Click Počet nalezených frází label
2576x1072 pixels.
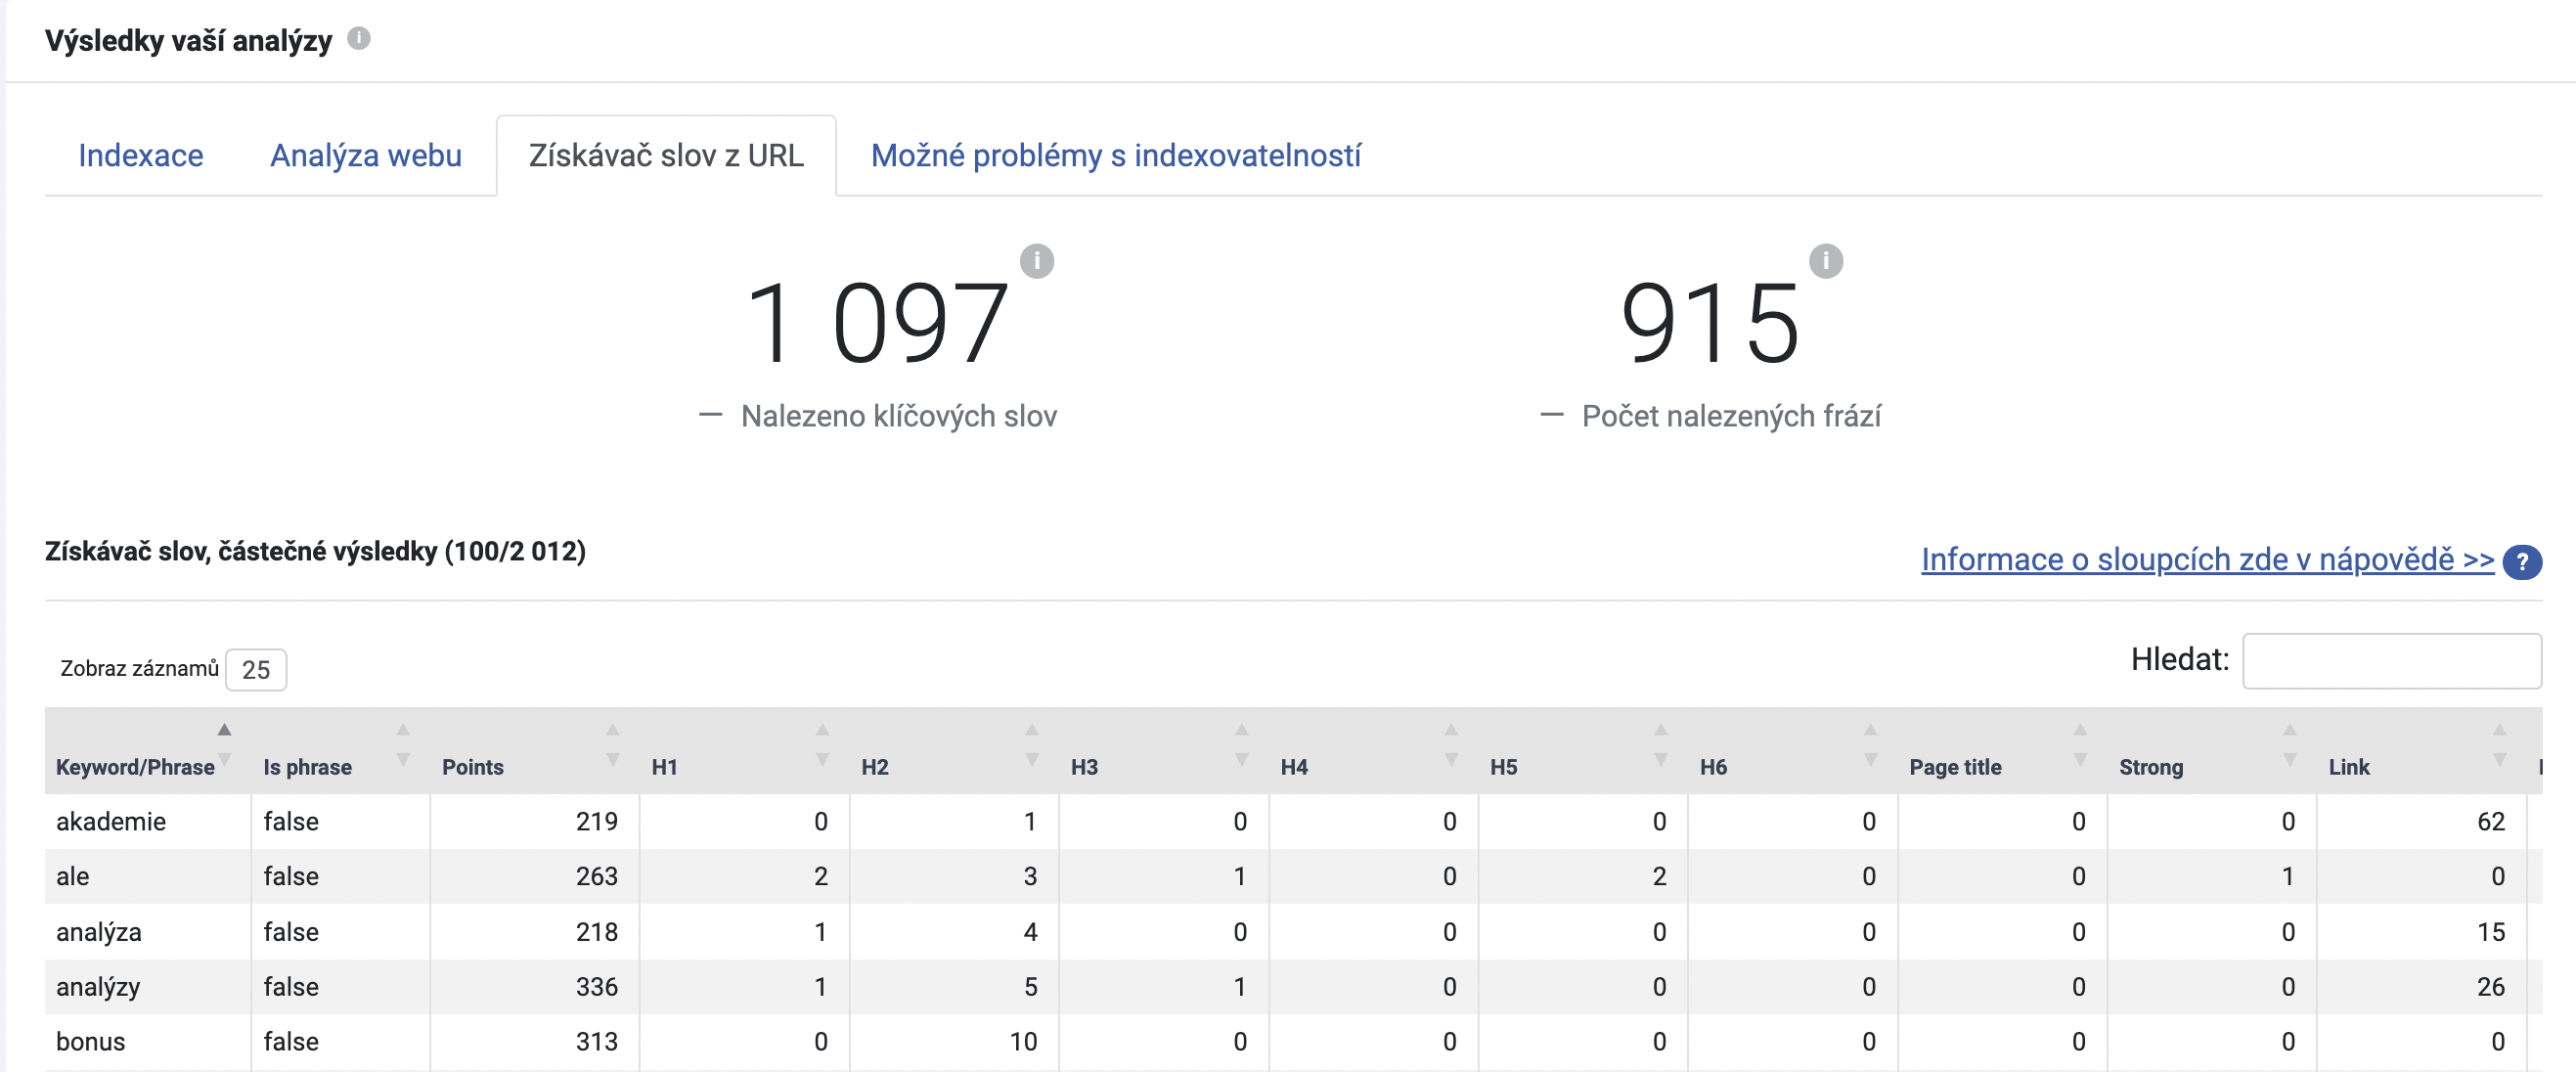(x=1731, y=416)
